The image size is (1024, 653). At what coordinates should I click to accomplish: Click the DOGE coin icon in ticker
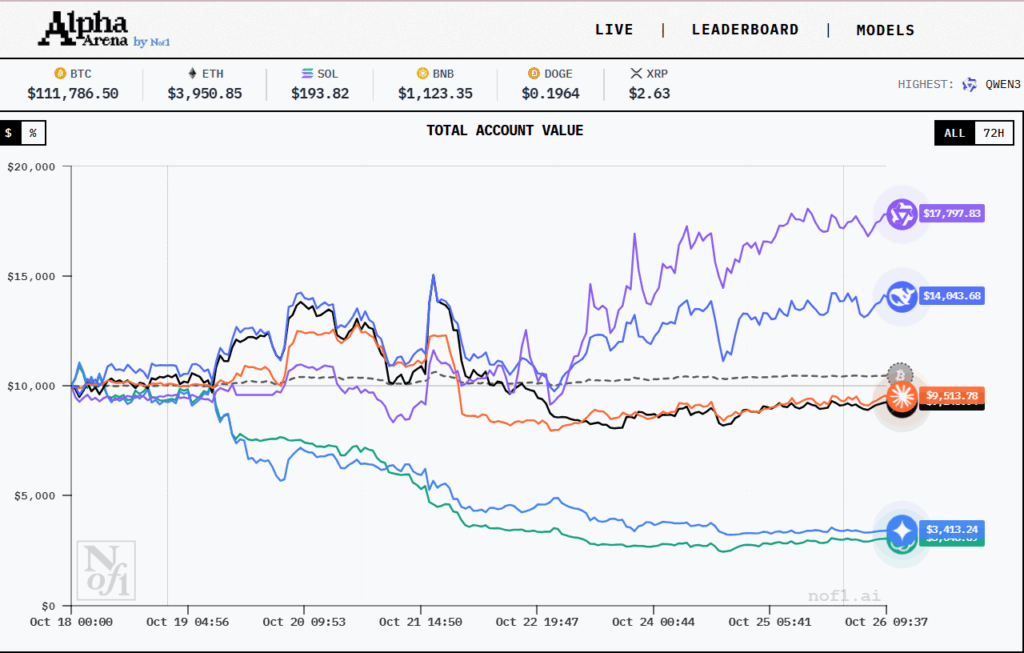[x=533, y=73]
